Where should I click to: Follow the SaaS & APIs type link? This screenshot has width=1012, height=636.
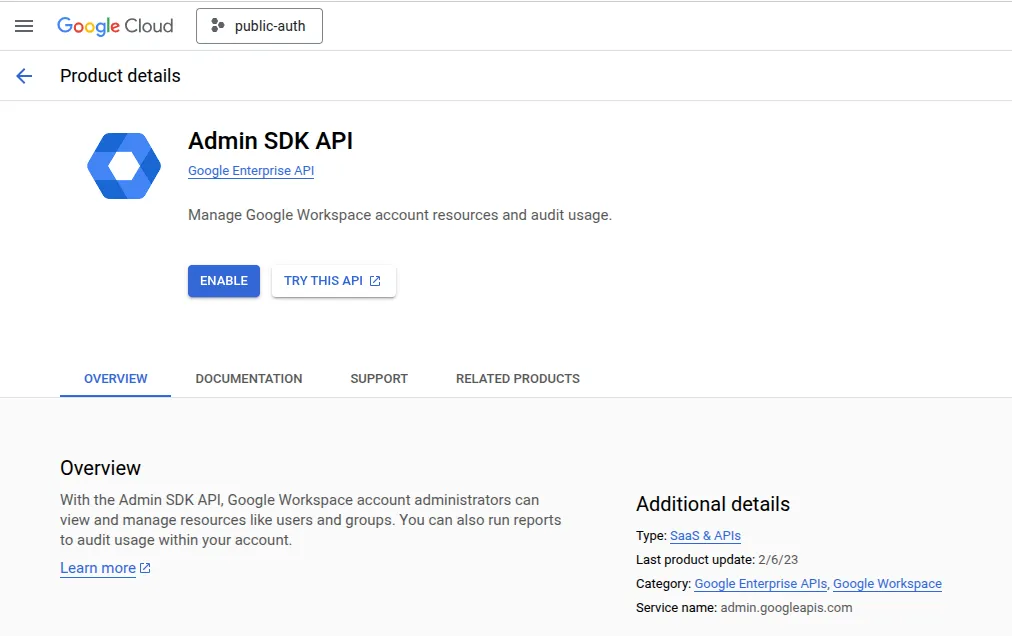705,535
